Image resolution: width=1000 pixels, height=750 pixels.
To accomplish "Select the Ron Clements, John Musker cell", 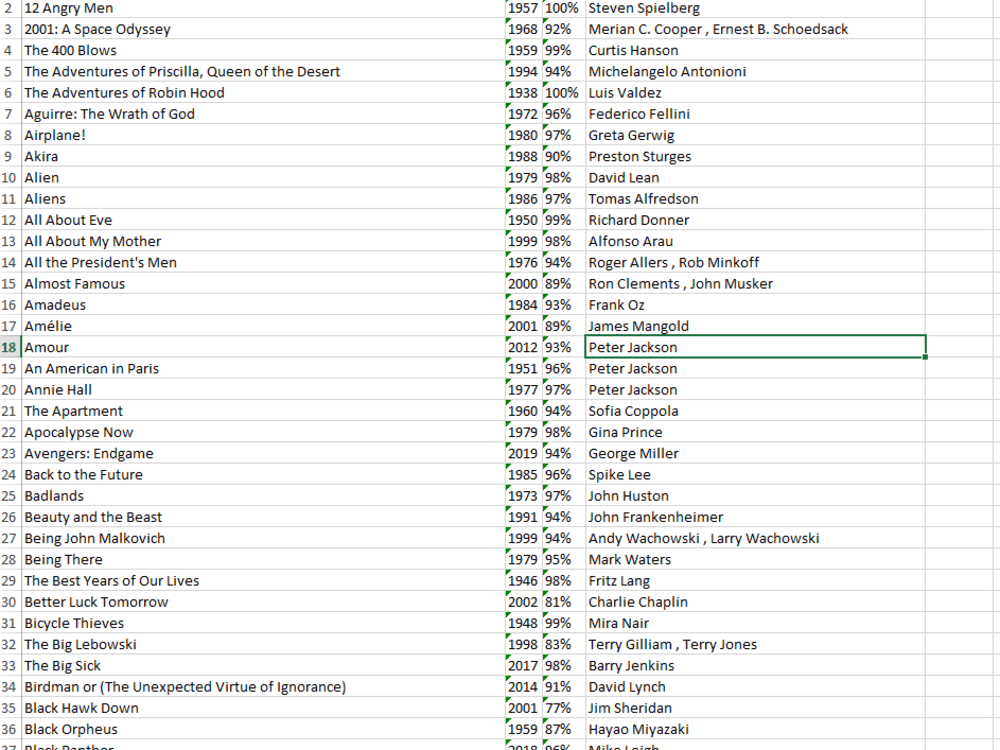I will tap(755, 283).
